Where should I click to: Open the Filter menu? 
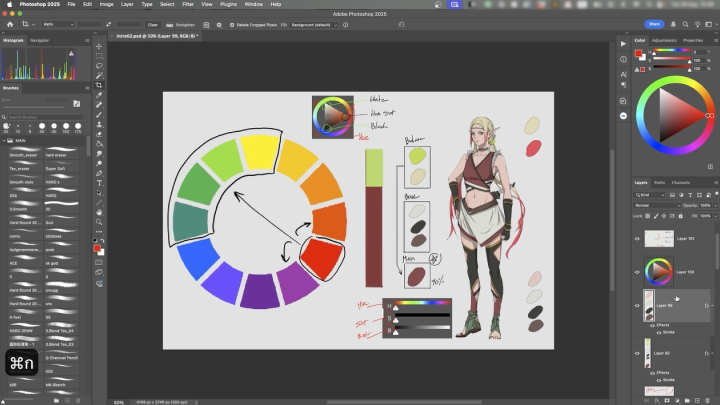click(x=186, y=4)
